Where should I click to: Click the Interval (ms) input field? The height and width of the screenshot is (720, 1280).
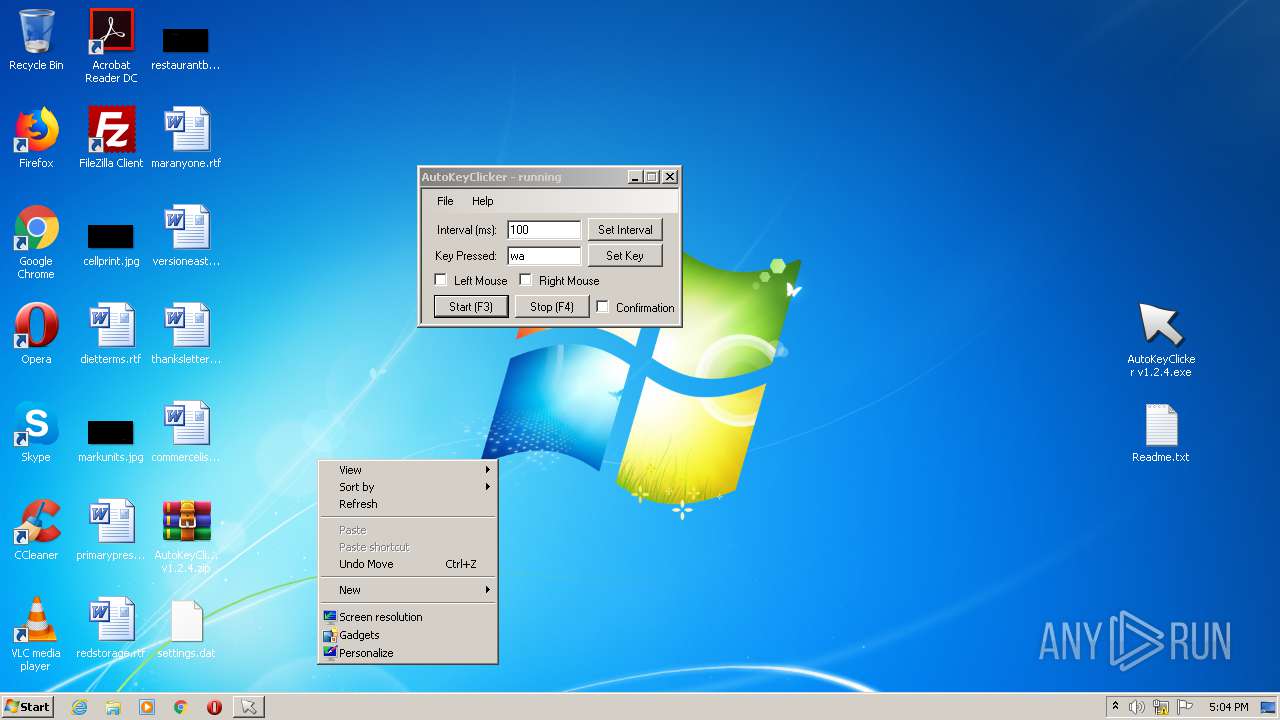[x=544, y=230]
